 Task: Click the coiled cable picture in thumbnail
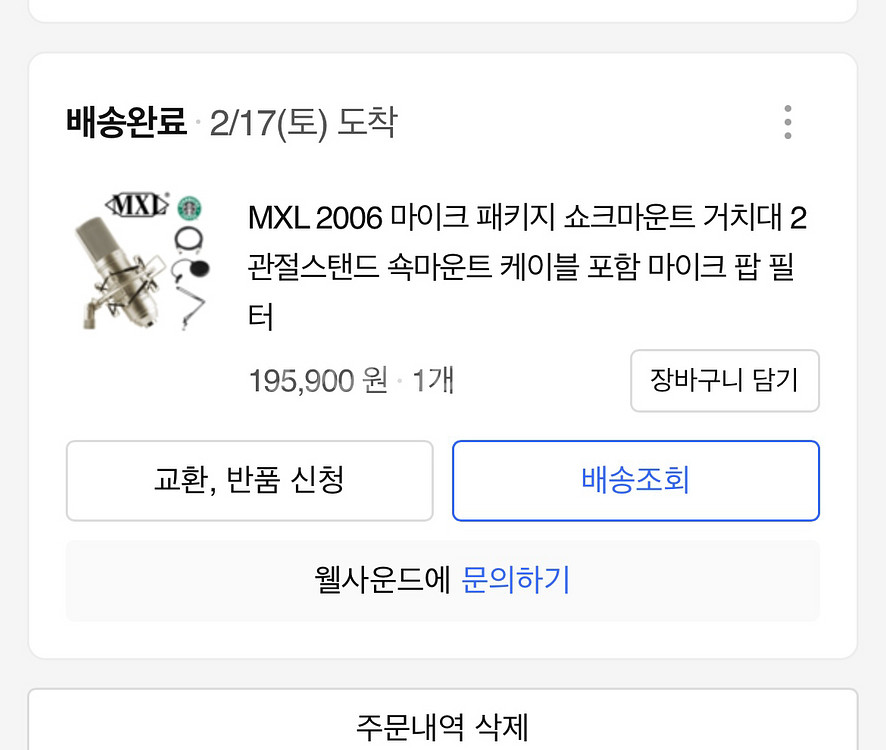[189, 238]
